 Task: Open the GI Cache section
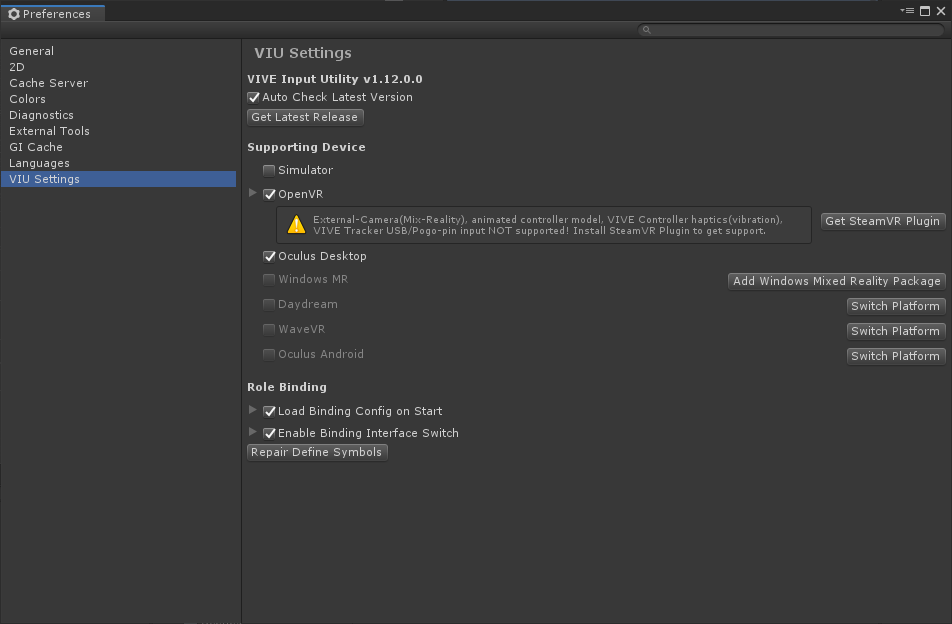tap(118, 147)
